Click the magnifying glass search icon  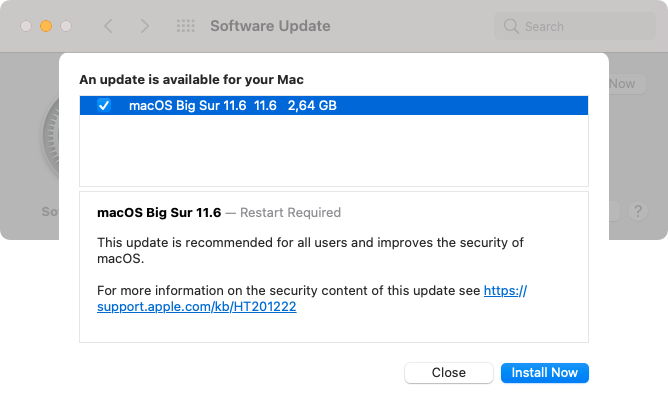pos(511,26)
